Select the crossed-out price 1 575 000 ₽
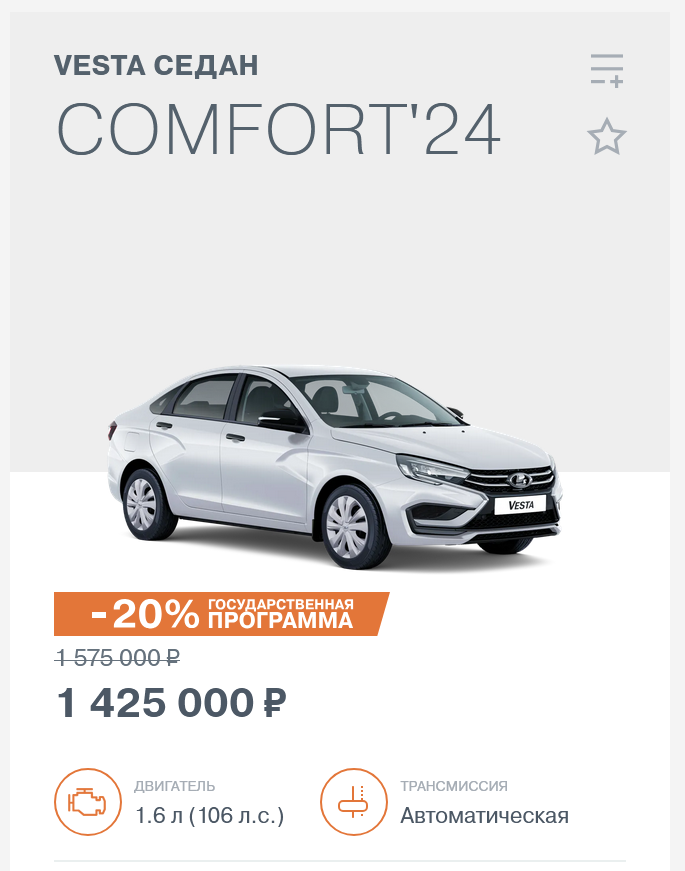685x871 pixels. pyautogui.click(x=118, y=658)
